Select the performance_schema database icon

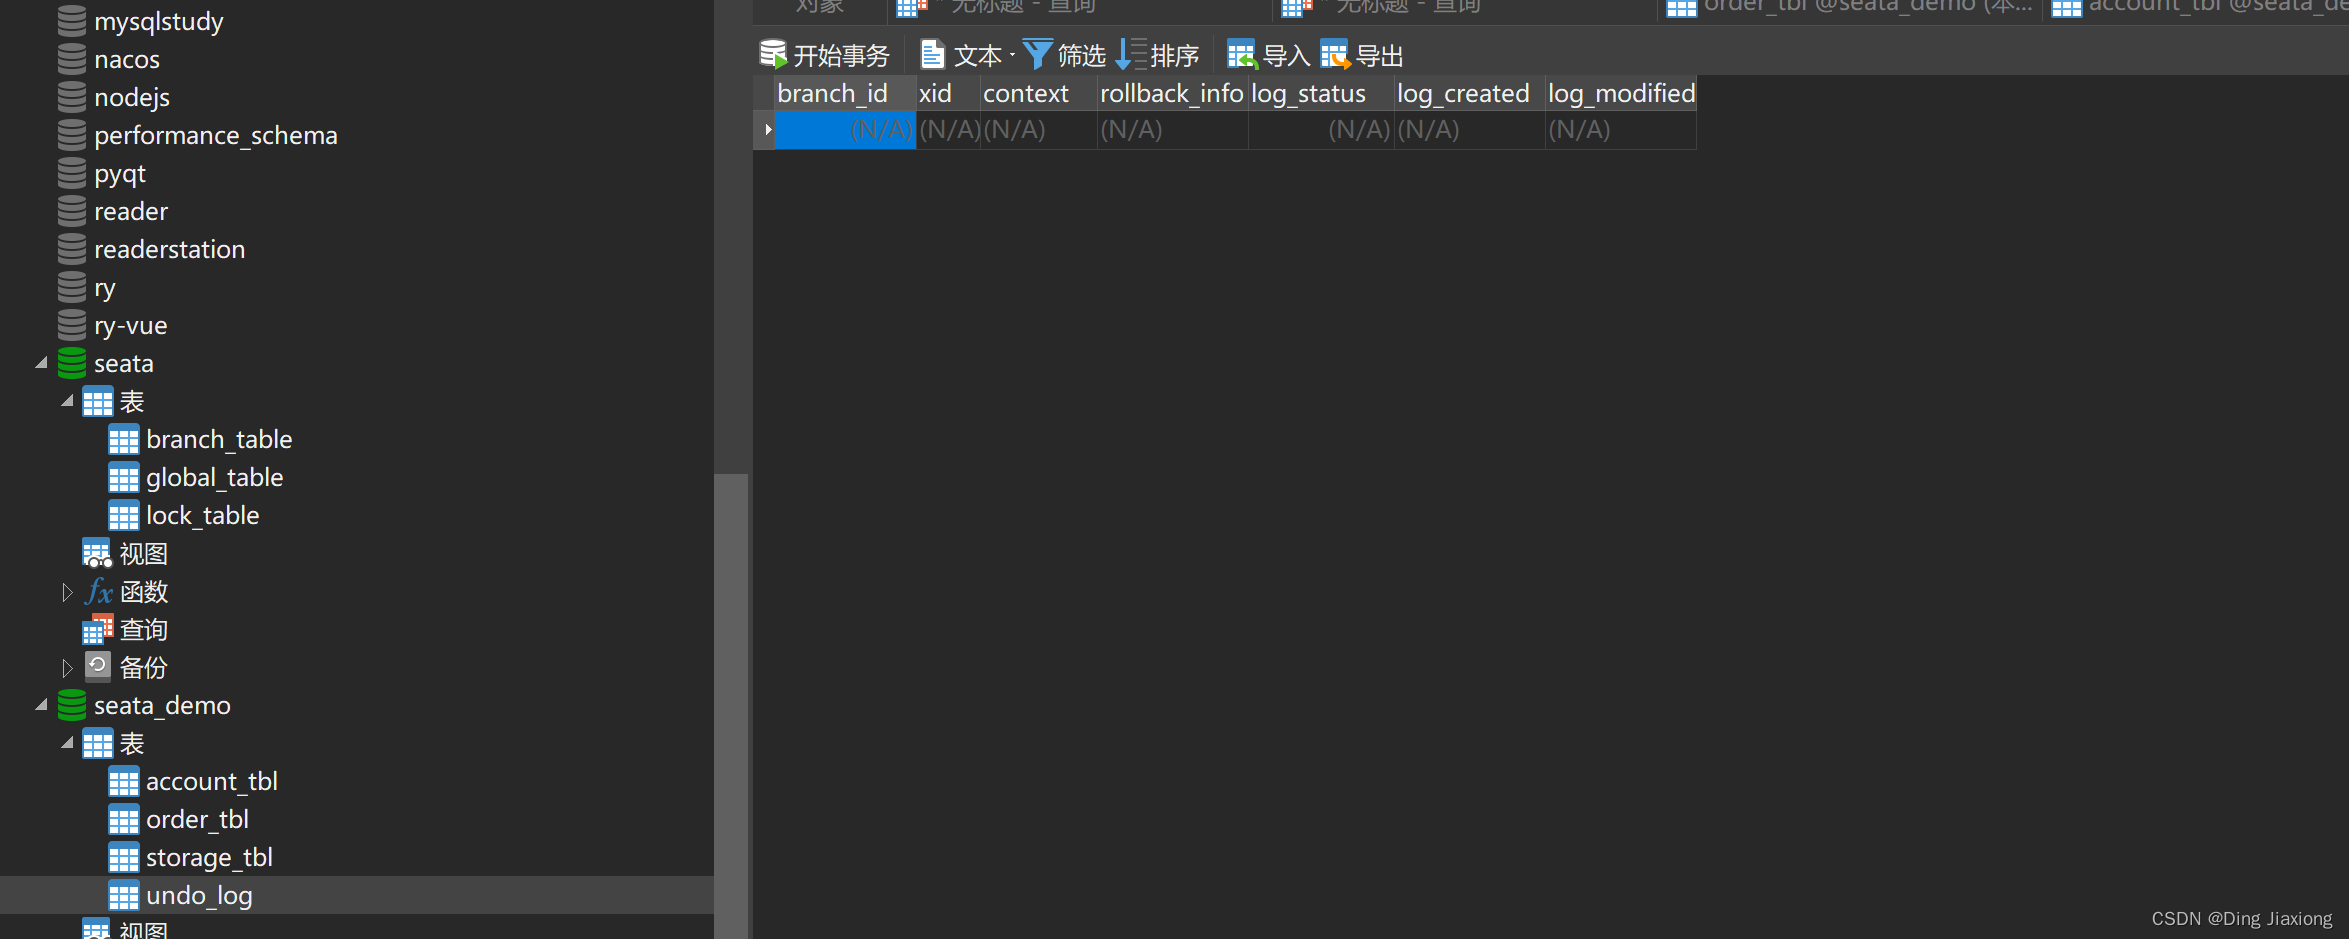point(72,135)
